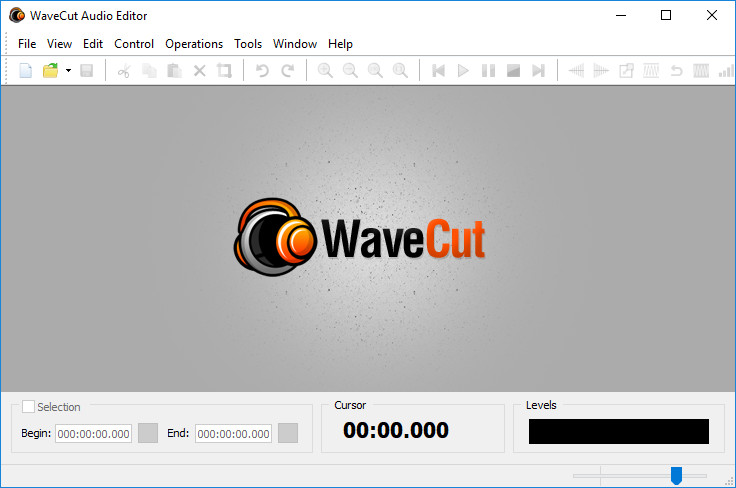Jump to the start of track
736x488 pixels.
(x=438, y=71)
